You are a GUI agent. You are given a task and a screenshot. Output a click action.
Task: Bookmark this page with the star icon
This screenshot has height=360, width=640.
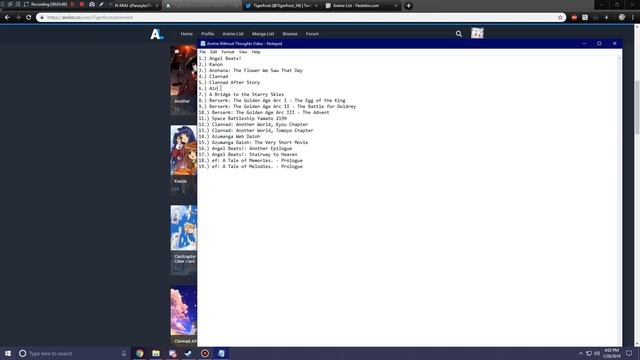pyautogui.click(x=560, y=18)
